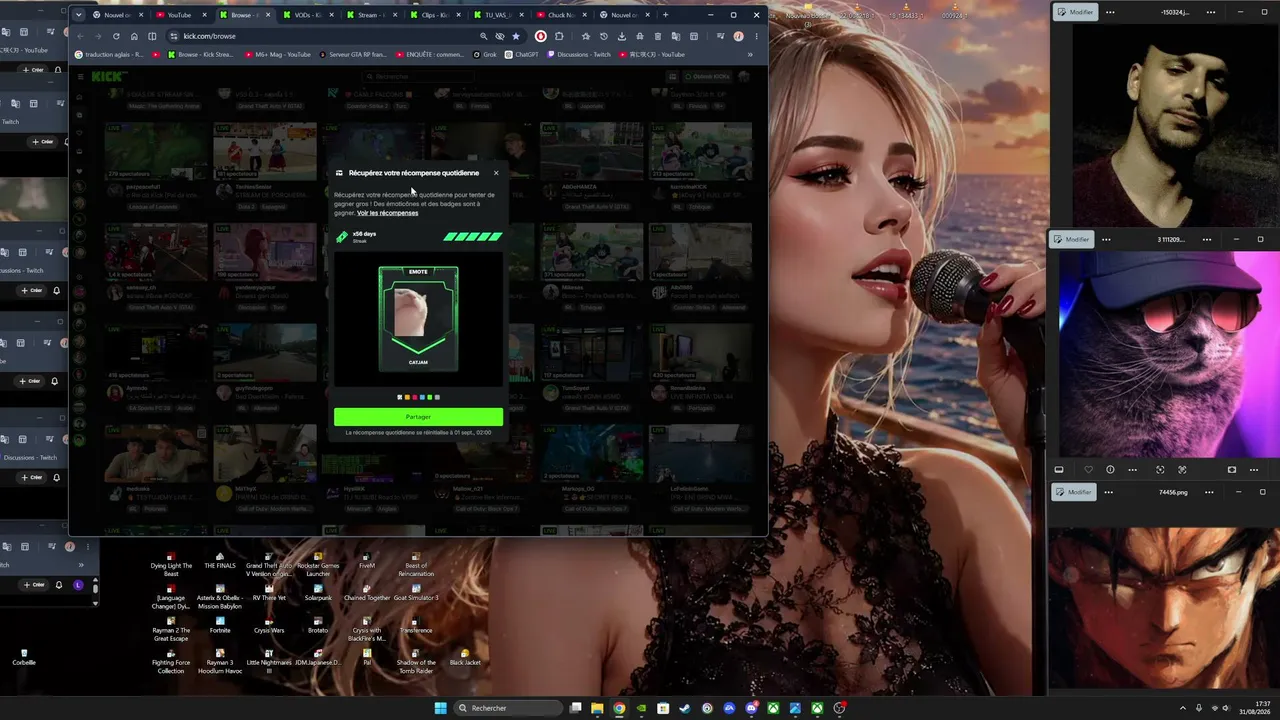Click the Opera-style red extension icon
Screen dimensions: 1280x720
point(541,36)
